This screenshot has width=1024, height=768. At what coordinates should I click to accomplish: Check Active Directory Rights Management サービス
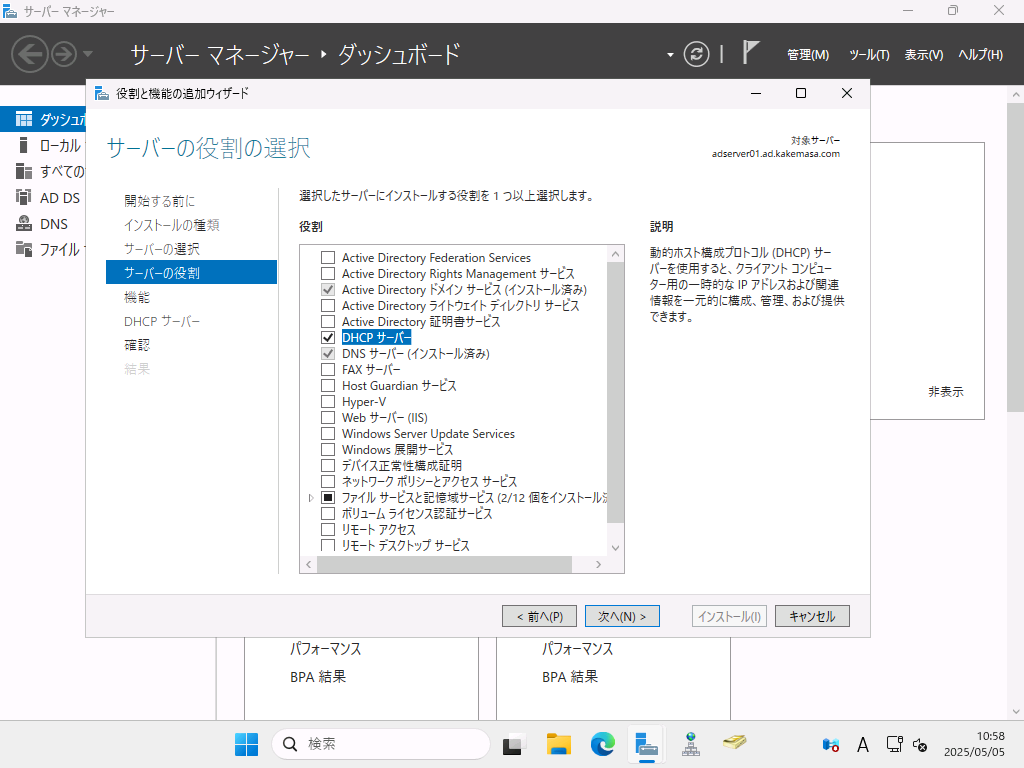point(328,274)
